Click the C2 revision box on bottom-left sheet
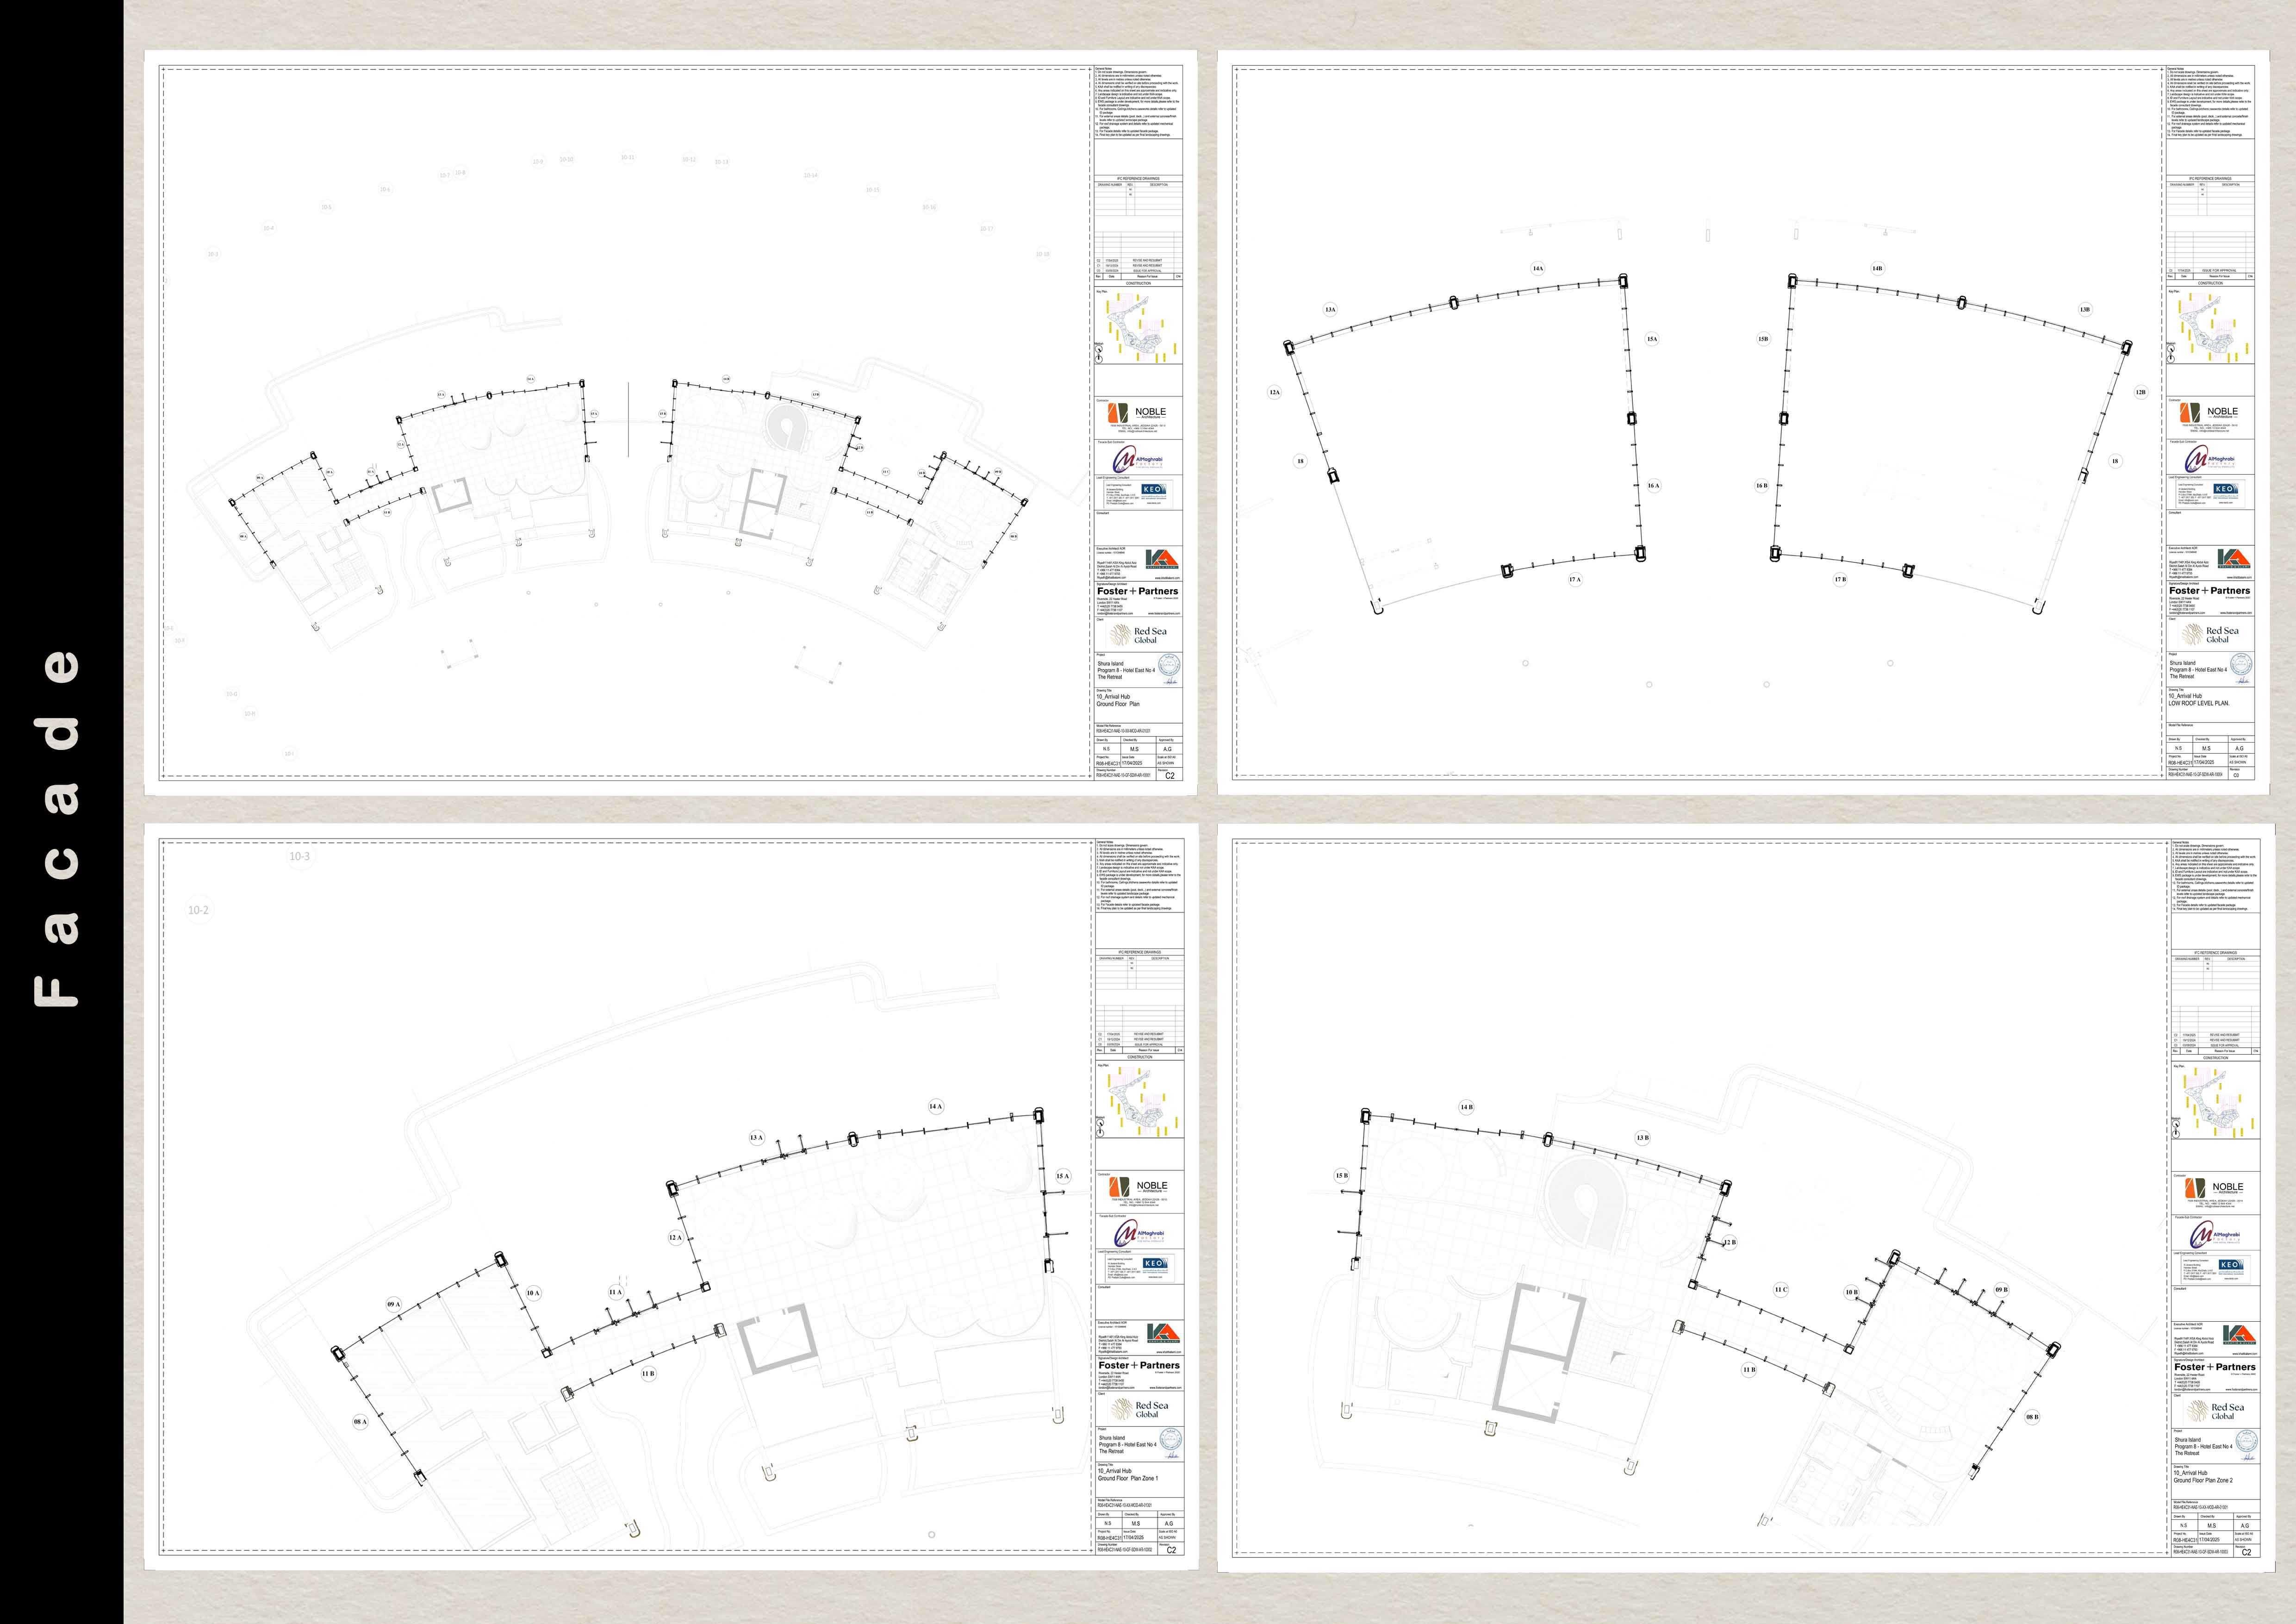Screen dimensions: 2296x1624 pos(1170,1550)
